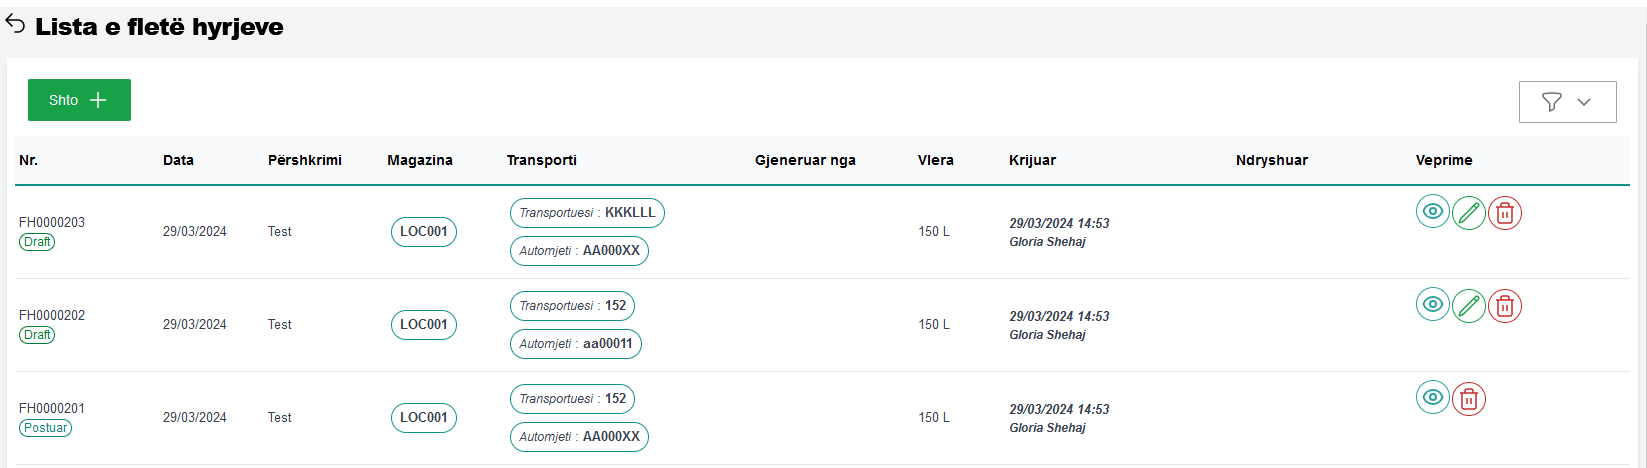
Task: Click the Transportuesi KKKLLL tag
Action: [587, 213]
